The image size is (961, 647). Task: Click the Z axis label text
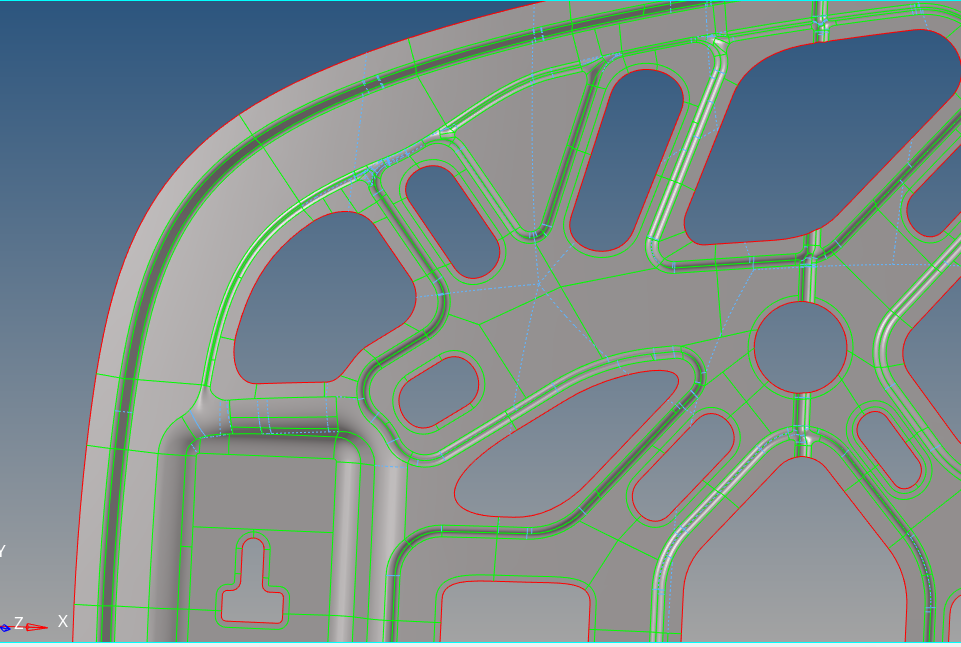19,622
